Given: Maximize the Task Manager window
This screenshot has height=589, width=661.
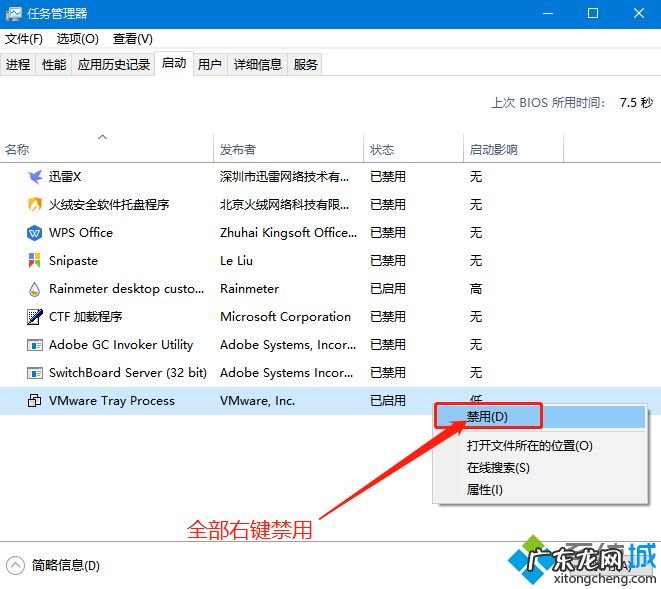Looking at the screenshot, I should [x=593, y=13].
